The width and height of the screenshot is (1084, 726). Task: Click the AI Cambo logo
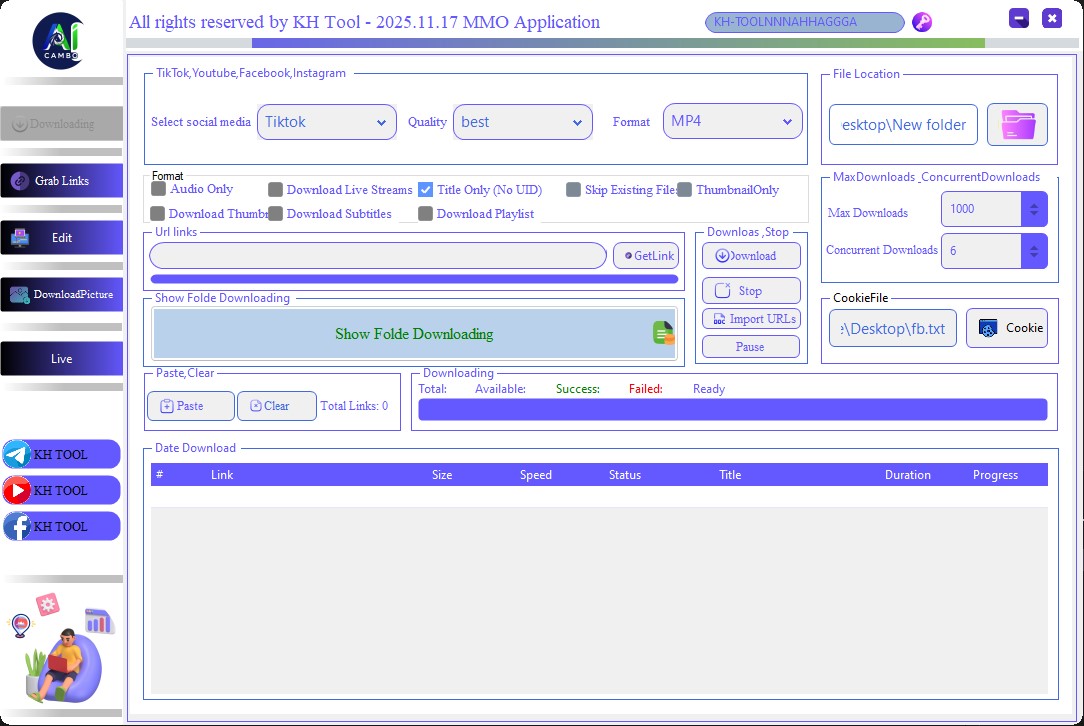point(62,40)
